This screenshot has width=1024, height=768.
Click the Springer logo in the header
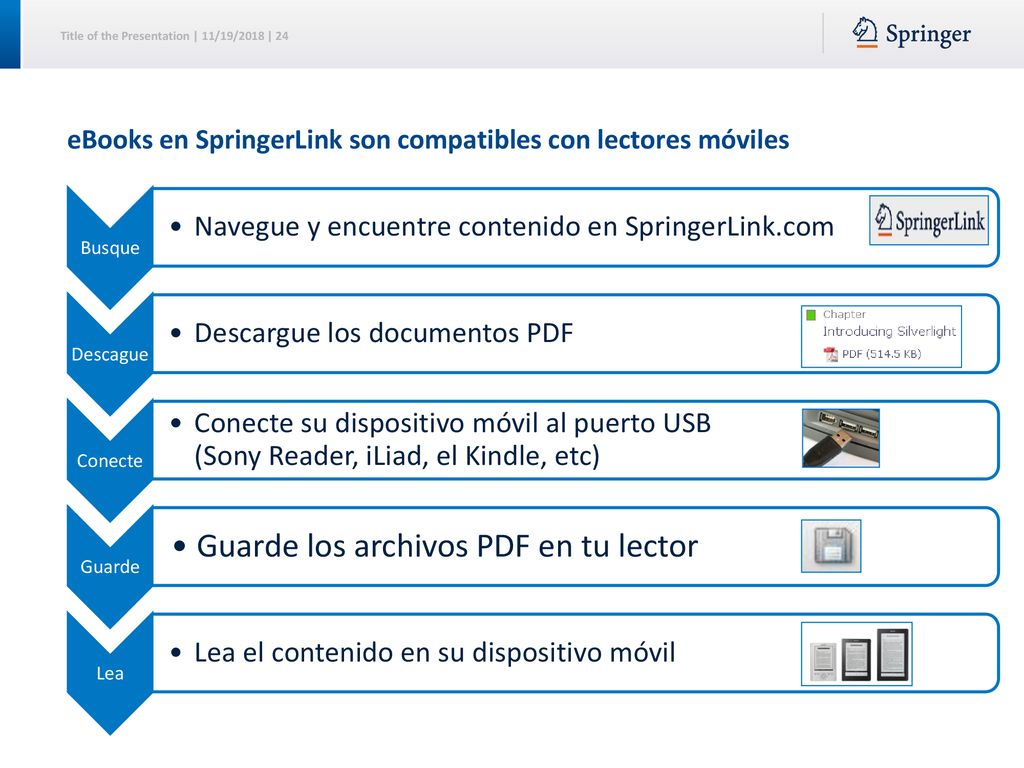tap(912, 33)
